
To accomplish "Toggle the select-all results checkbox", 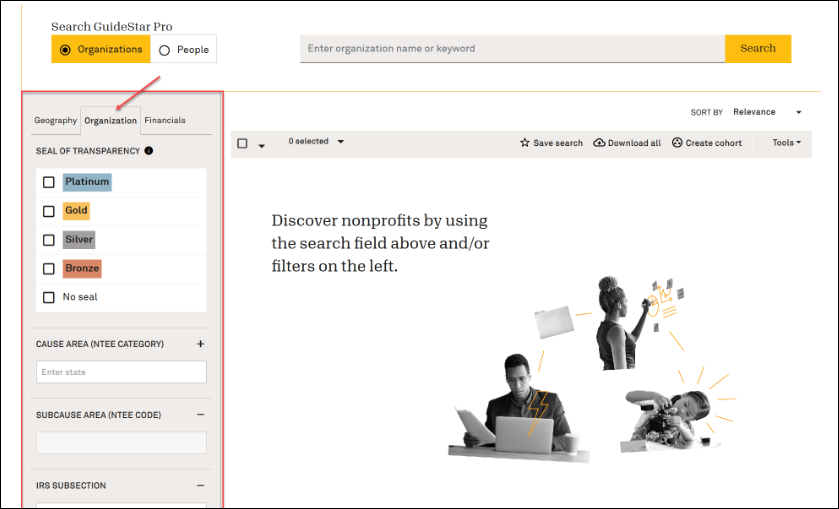I will coord(242,143).
